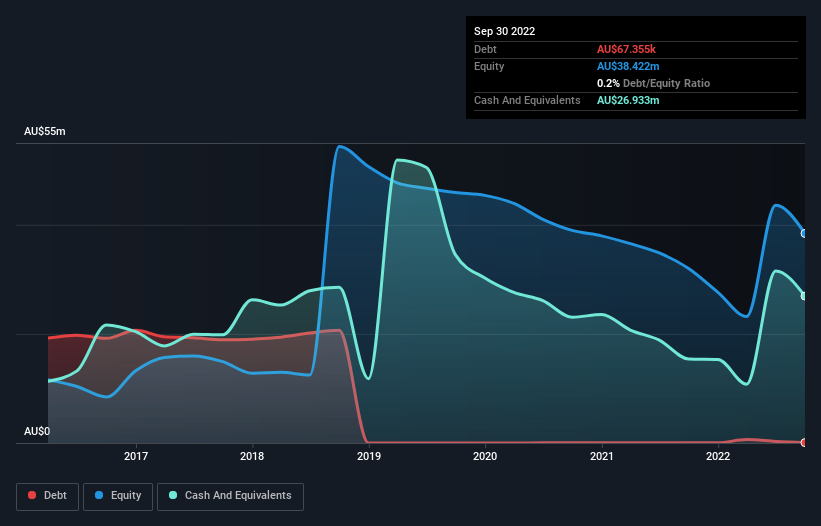The image size is (821, 526).
Task: Select the Equity endpoint marker on chart
Action: point(804,233)
